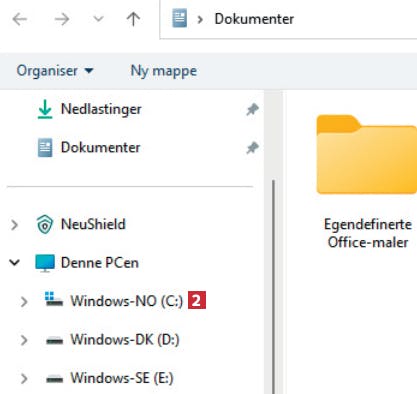Open recent locations dropdown chevron
Screen dimensions: 417x394
pos(98,19)
